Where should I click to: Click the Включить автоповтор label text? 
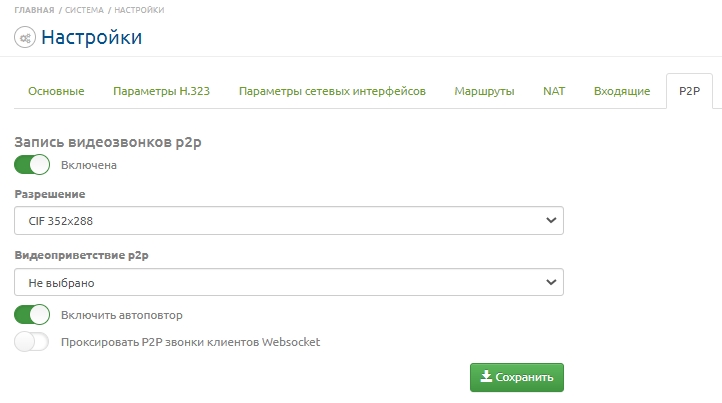pos(122,315)
